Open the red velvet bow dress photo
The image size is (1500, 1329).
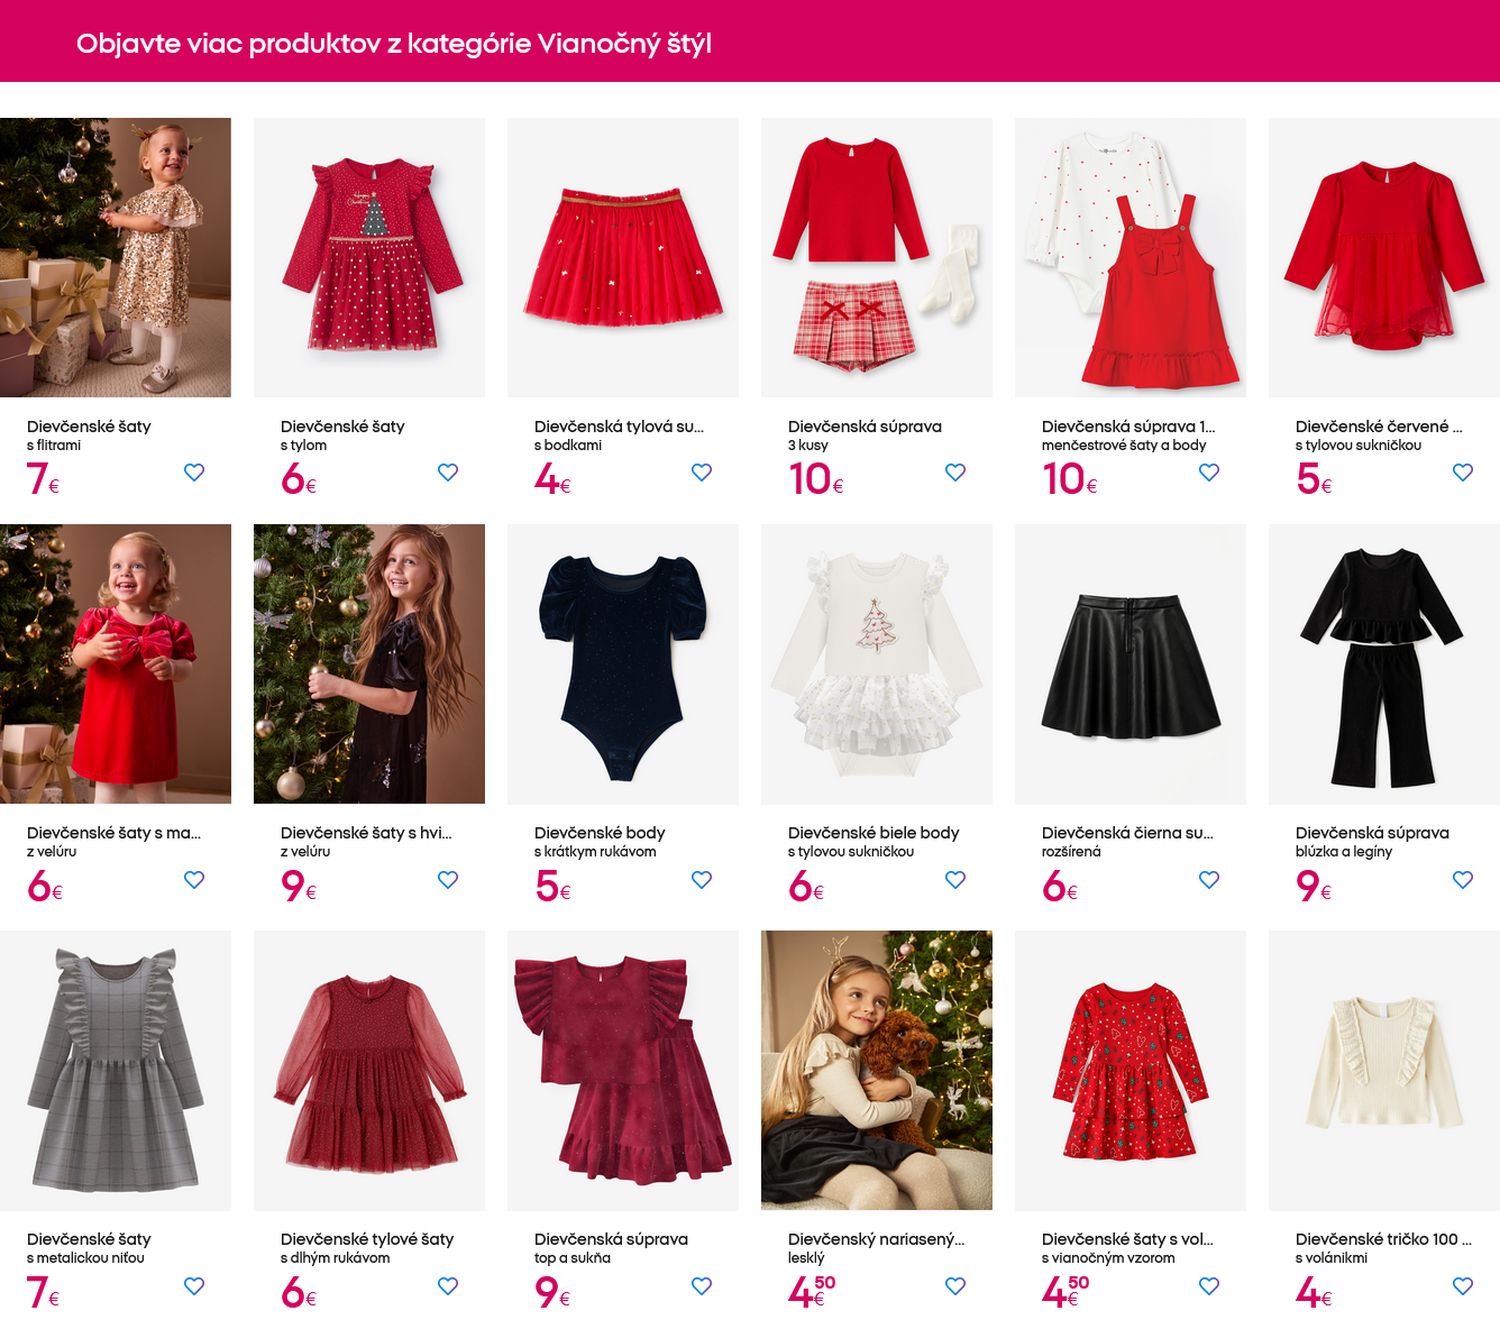[115, 664]
